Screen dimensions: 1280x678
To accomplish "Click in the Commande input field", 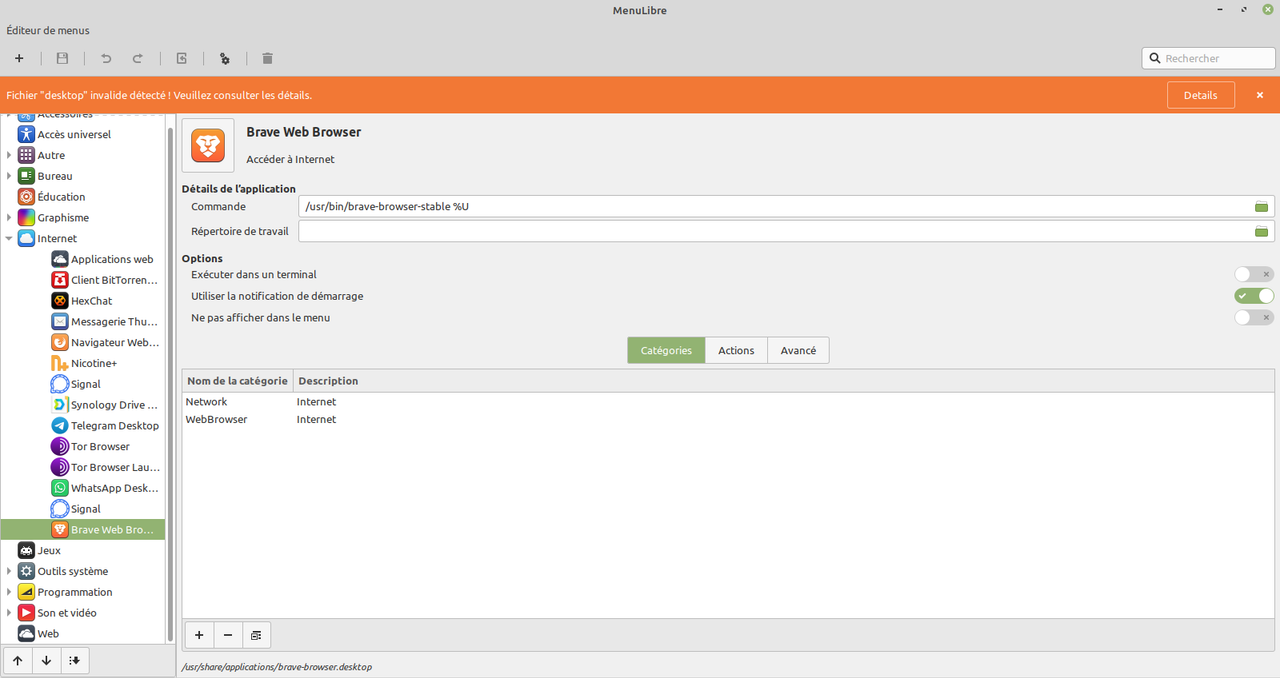I will (x=786, y=206).
